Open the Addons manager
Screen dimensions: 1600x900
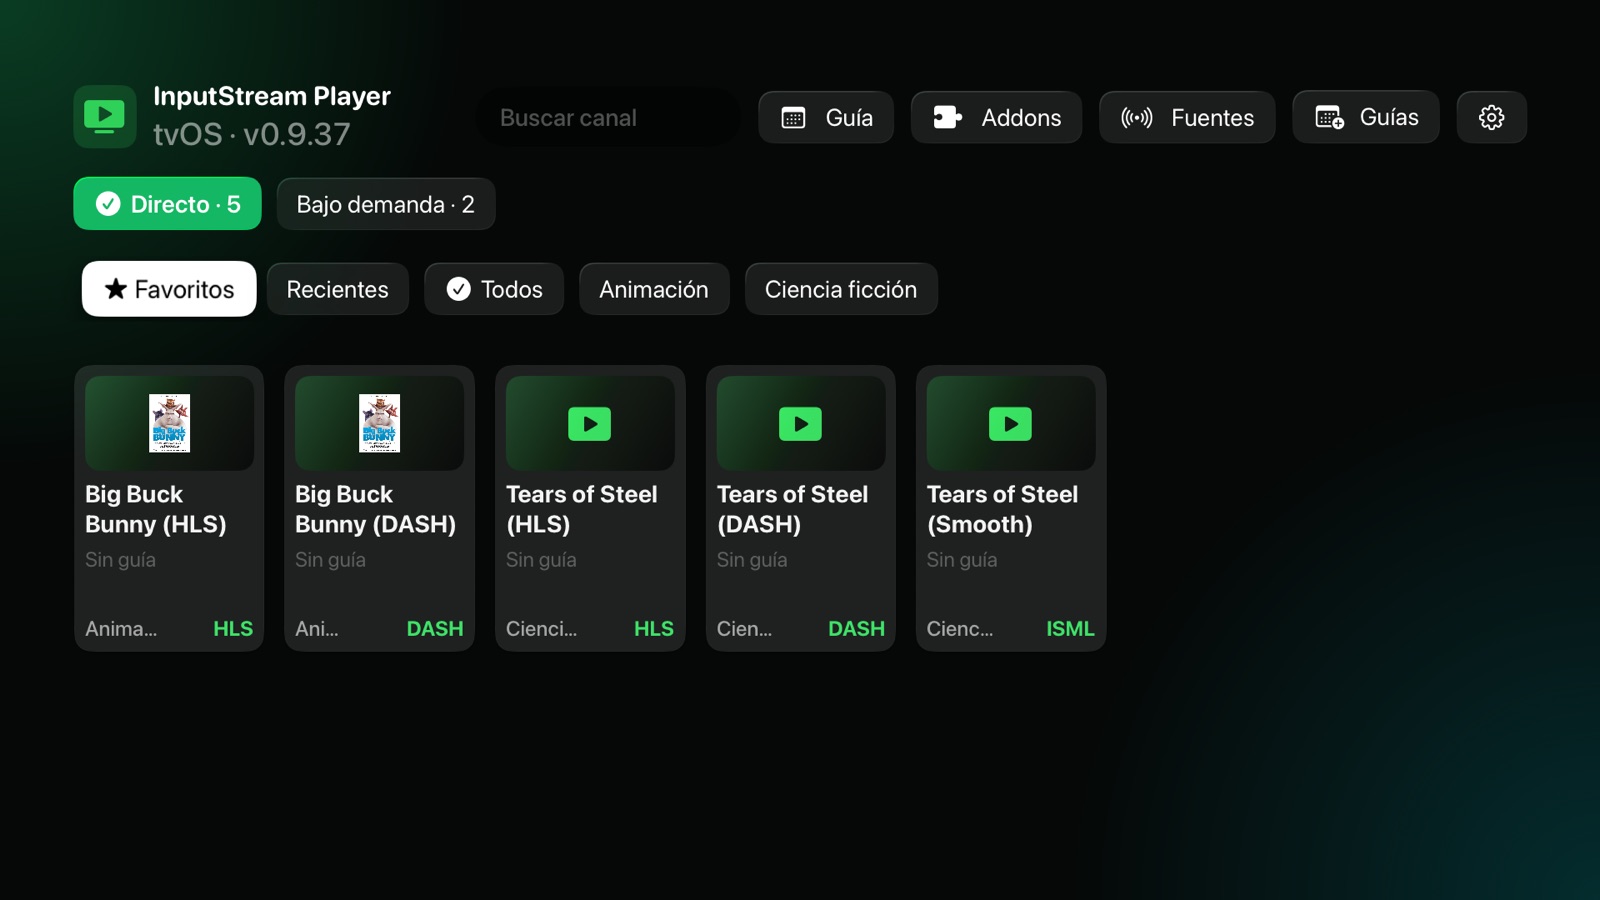[996, 117]
